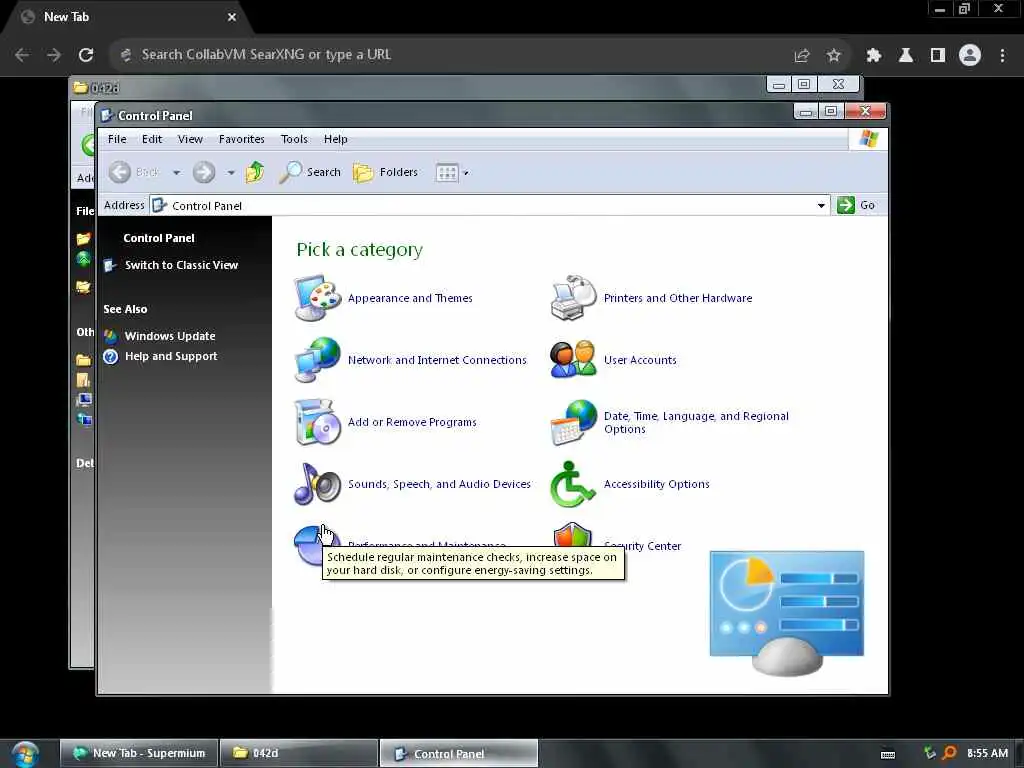The height and width of the screenshot is (768, 1024).
Task: Click the Forward arrow in Control Panel toolbar
Action: pyautogui.click(x=204, y=172)
